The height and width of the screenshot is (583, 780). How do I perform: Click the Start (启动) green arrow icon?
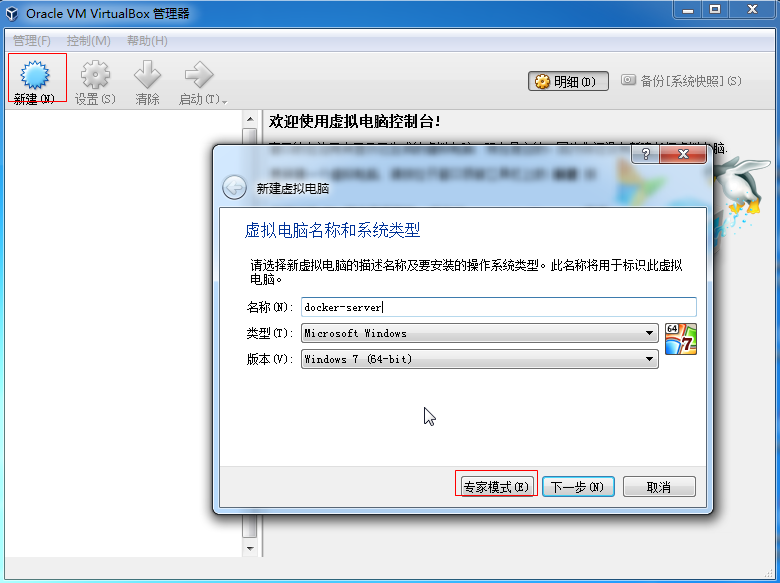tap(199, 75)
